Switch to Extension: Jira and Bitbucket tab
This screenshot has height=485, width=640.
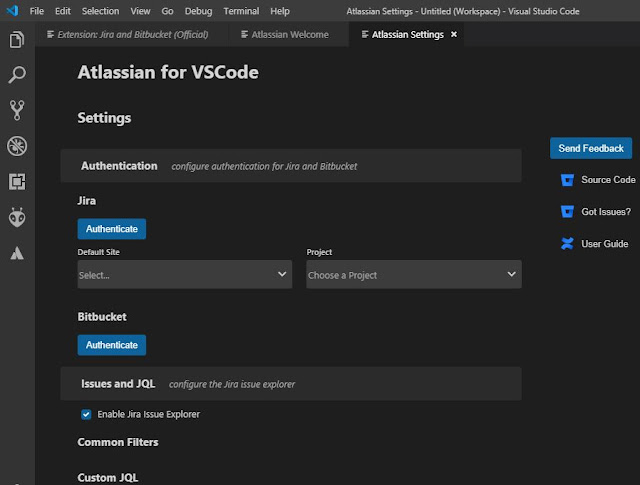pyautogui.click(x=132, y=34)
